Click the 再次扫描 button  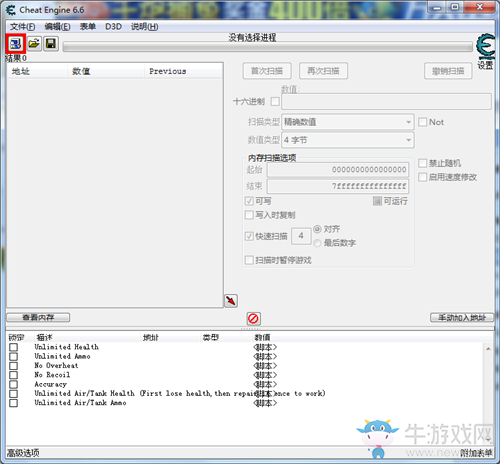(323, 71)
